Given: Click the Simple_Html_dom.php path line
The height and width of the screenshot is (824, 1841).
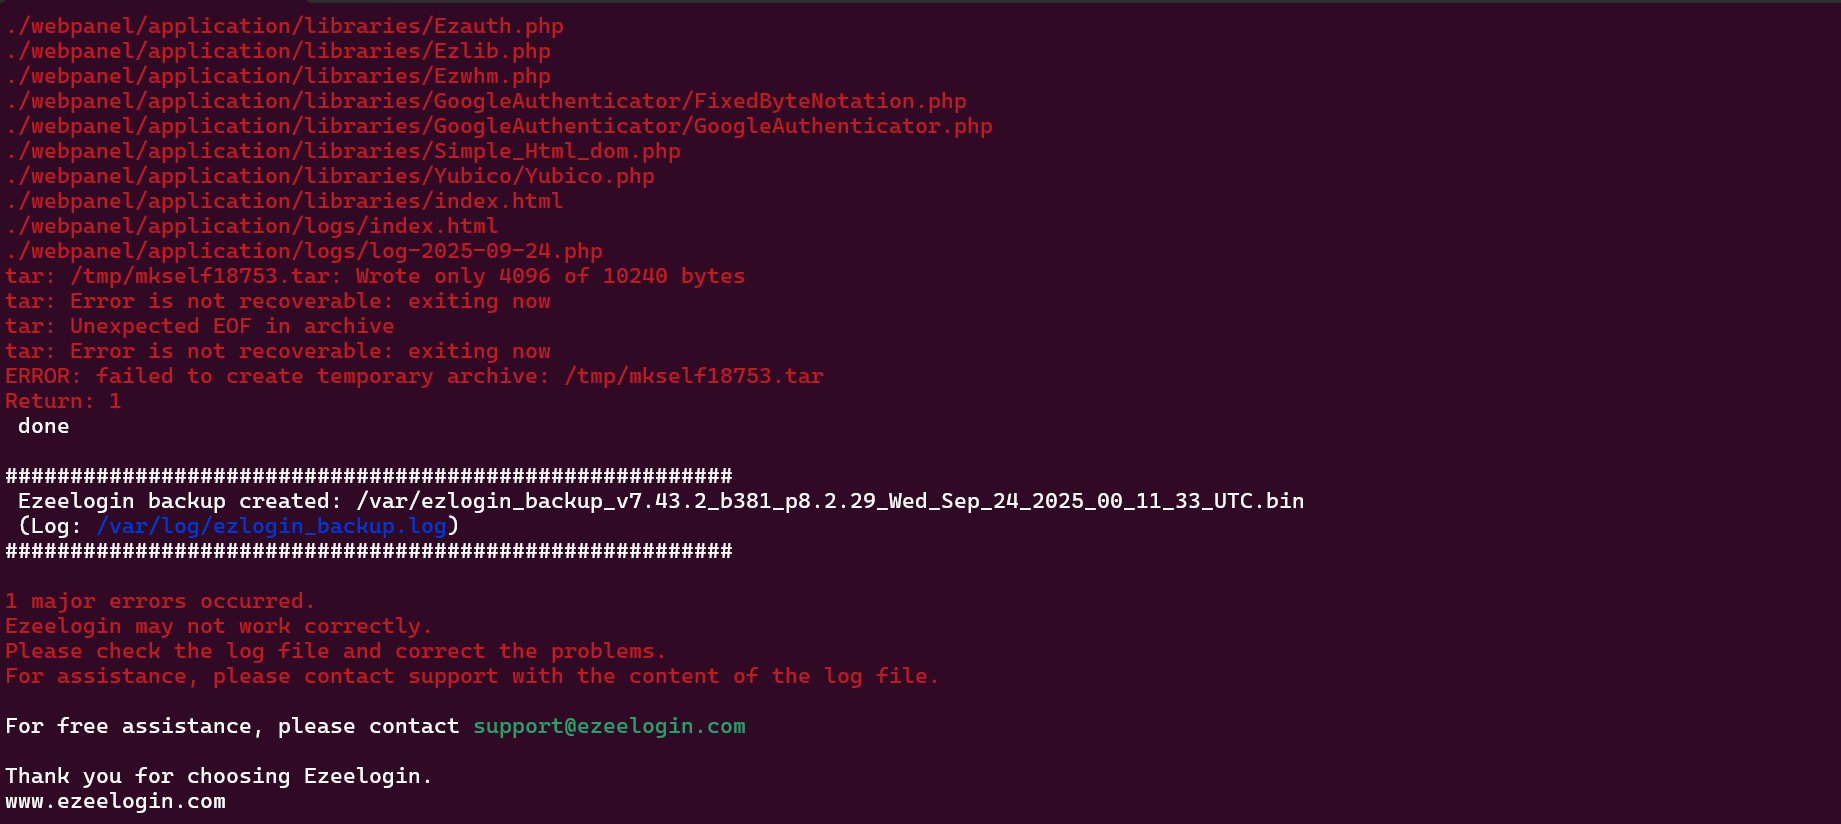Looking at the screenshot, I should pyautogui.click(x=343, y=151).
